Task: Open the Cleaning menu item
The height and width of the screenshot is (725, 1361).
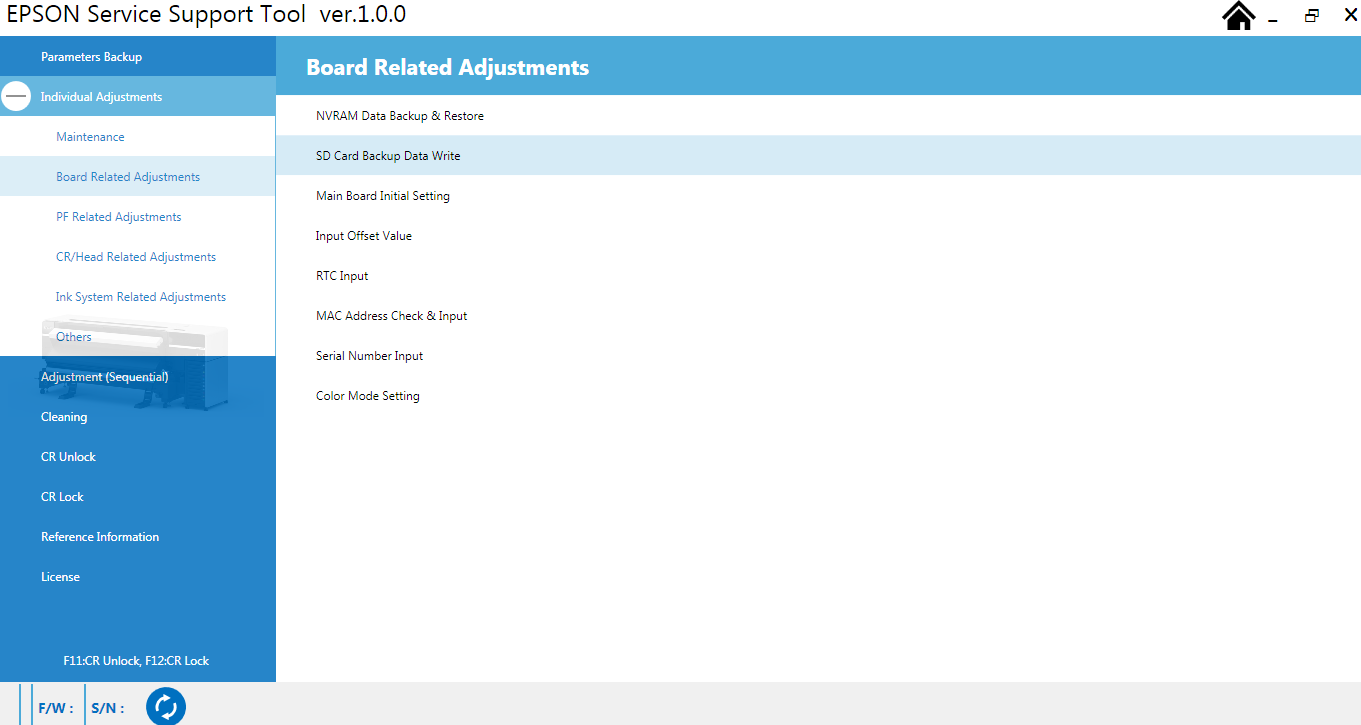Action: (64, 417)
